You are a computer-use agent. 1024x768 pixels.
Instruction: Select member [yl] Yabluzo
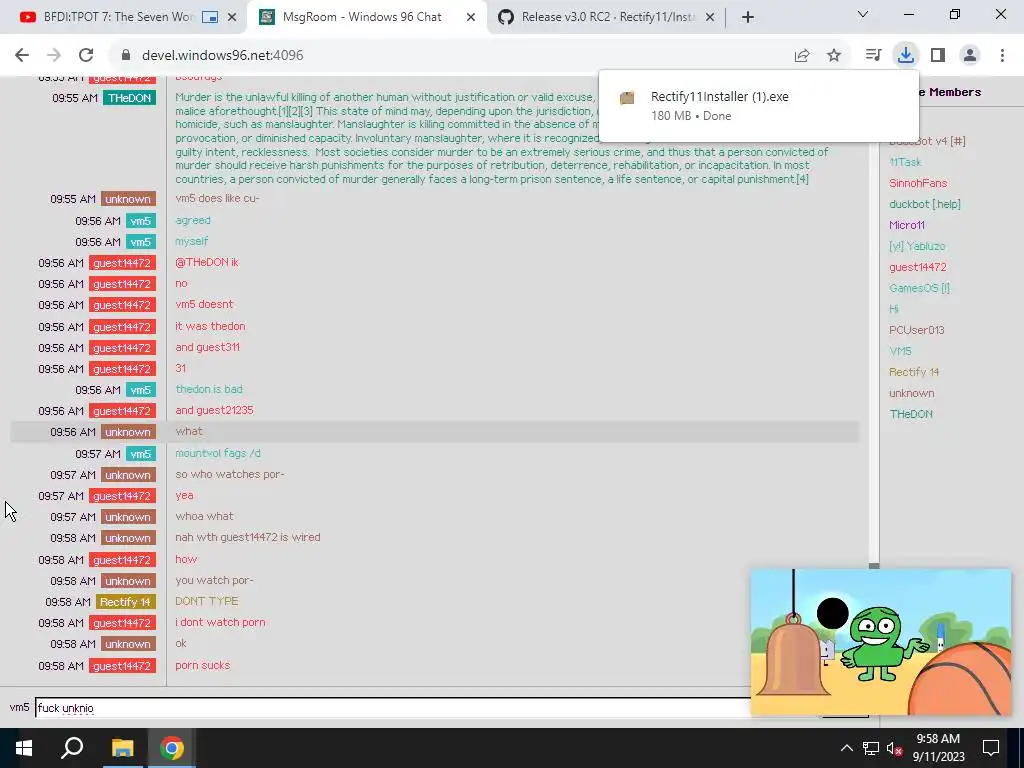[x=917, y=246]
